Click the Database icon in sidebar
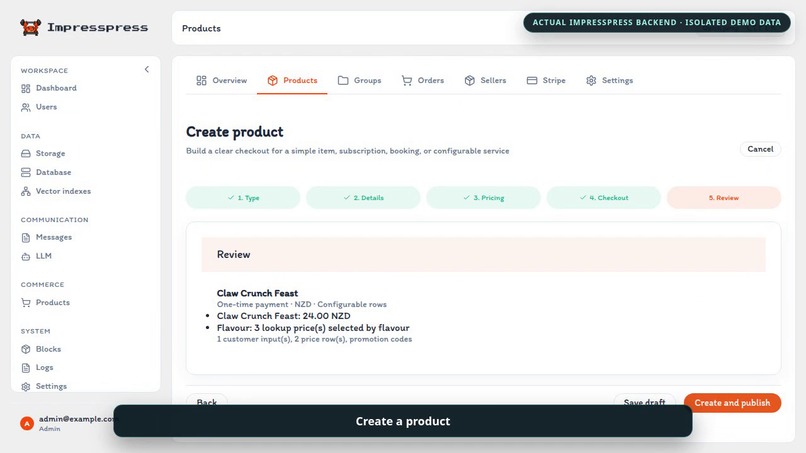Image resolution: width=806 pixels, height=453 pixels. pos(26,172)
